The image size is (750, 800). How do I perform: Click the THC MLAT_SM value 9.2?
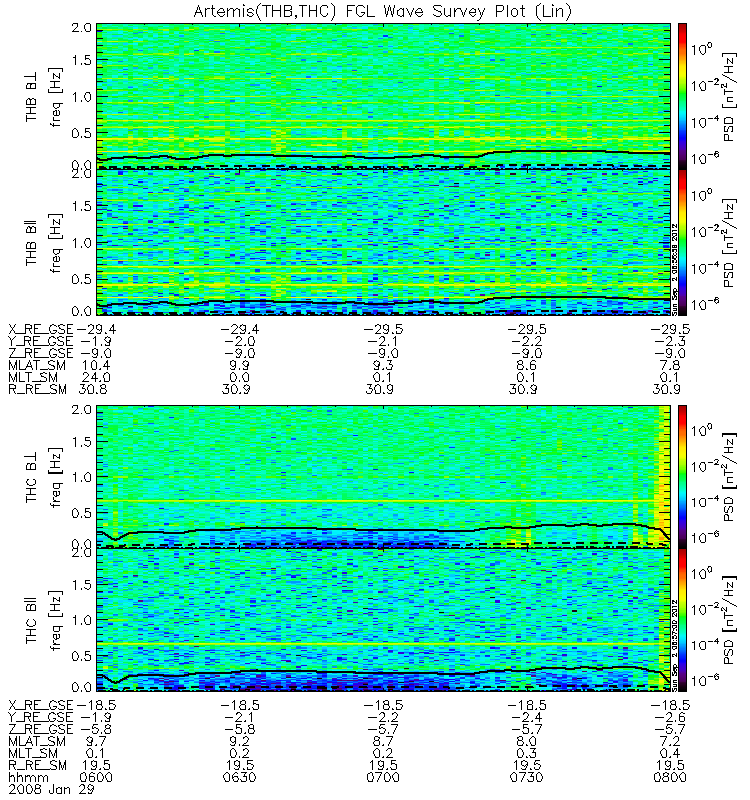click(239, 741)
